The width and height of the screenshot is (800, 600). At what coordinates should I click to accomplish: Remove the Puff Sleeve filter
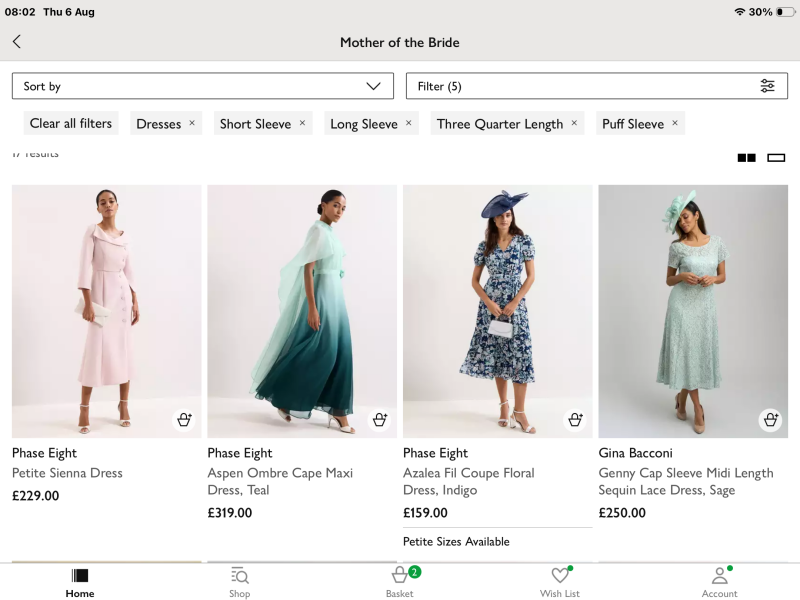pos(674,123)
